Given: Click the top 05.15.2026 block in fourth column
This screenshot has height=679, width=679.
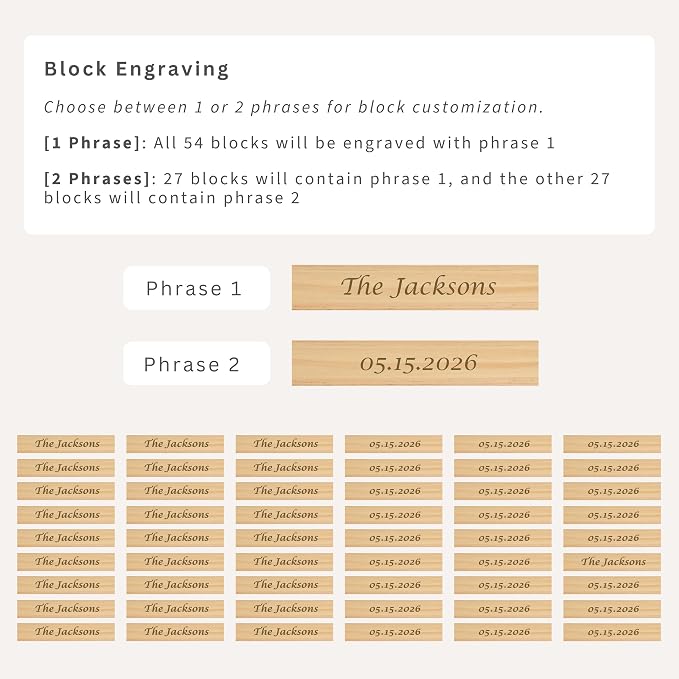Looking at the screenshot, I should coord(394,444).
